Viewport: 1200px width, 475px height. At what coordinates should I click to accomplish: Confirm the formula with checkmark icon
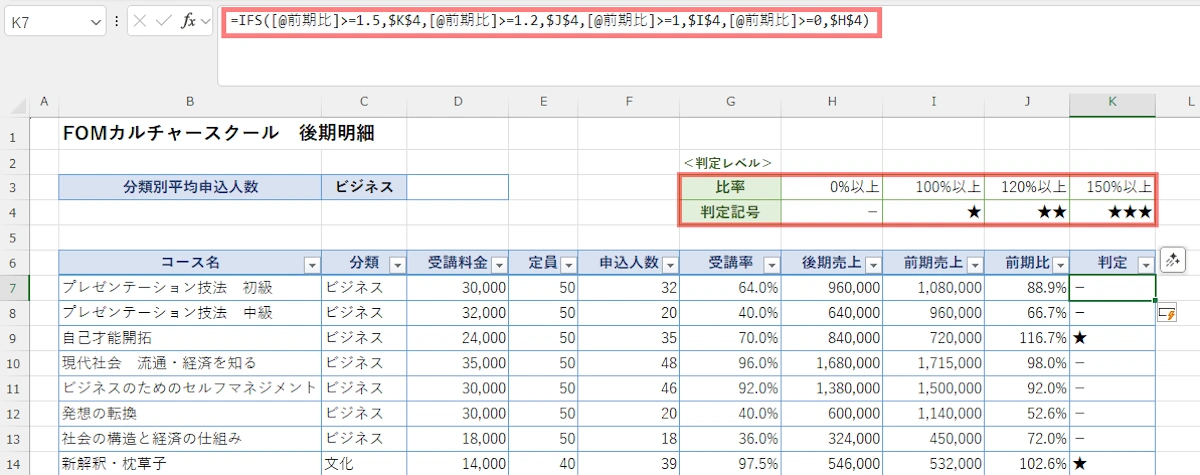pos(164,21)
